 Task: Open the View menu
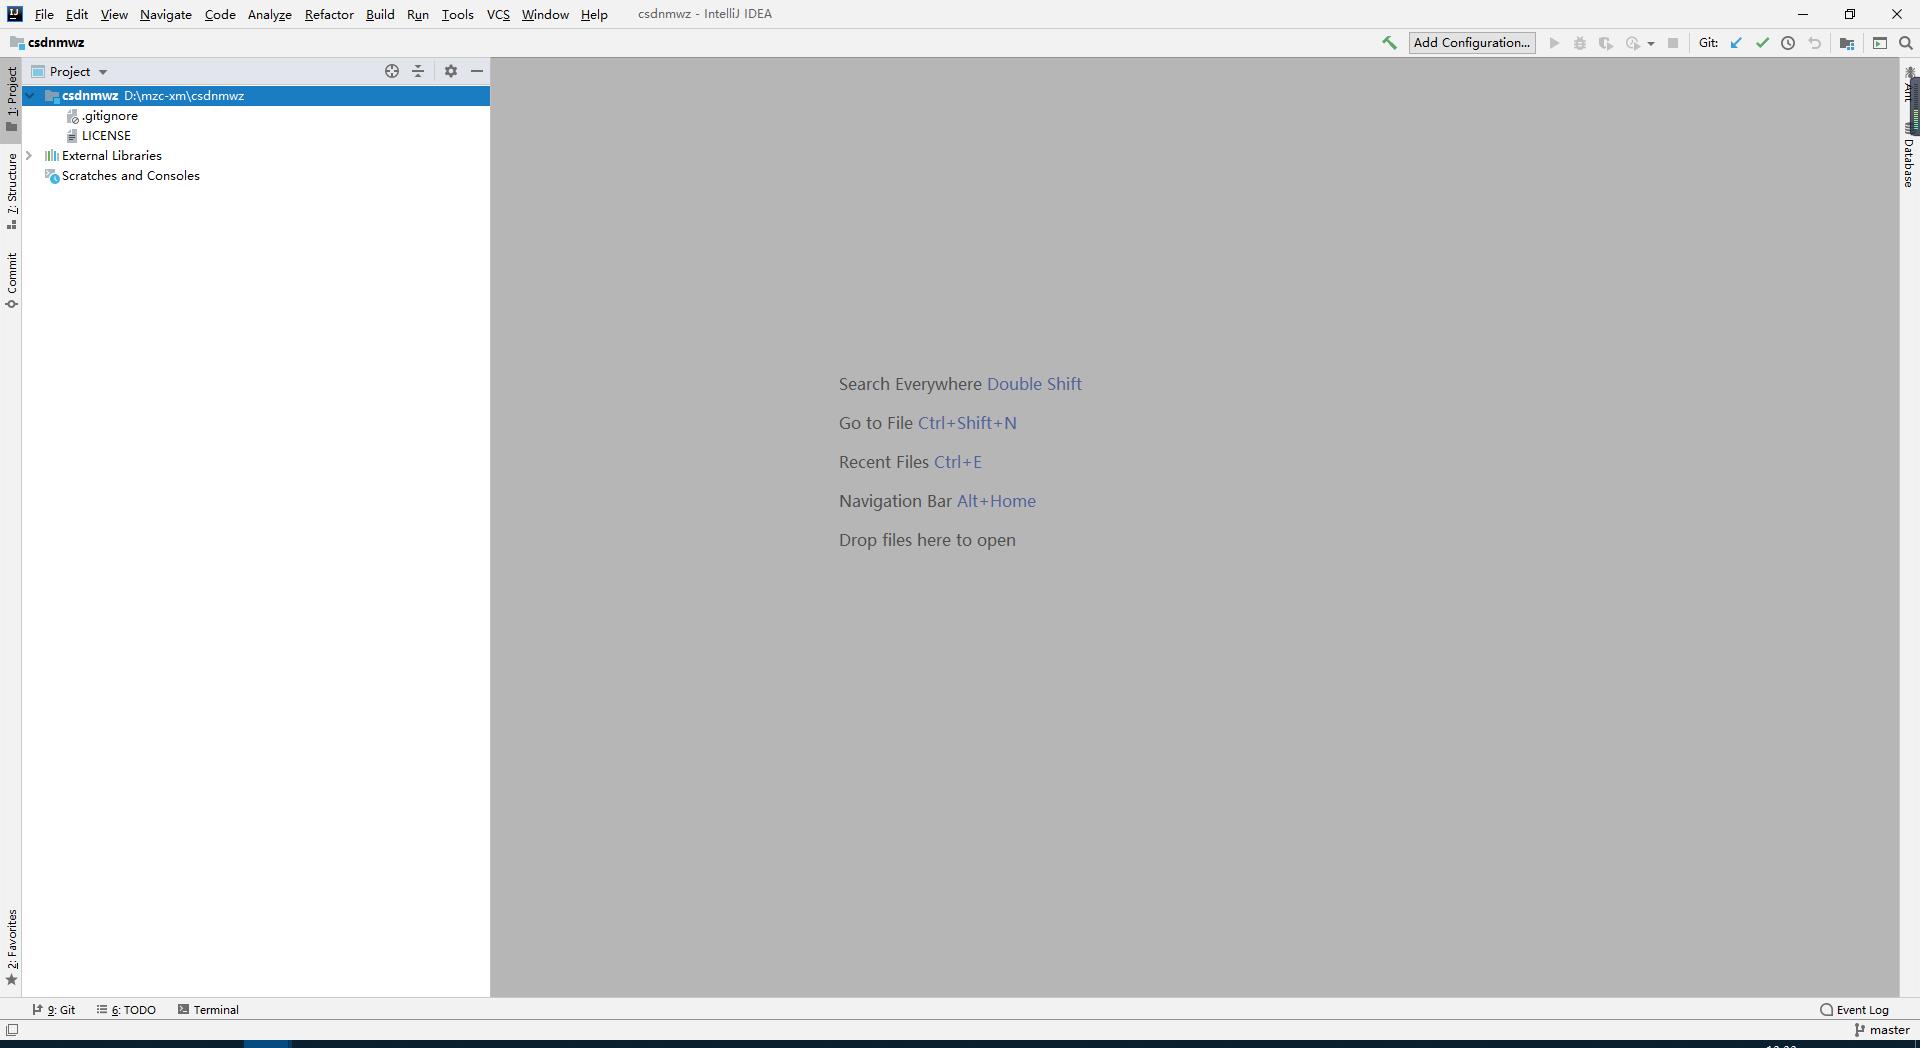point(114,14)
